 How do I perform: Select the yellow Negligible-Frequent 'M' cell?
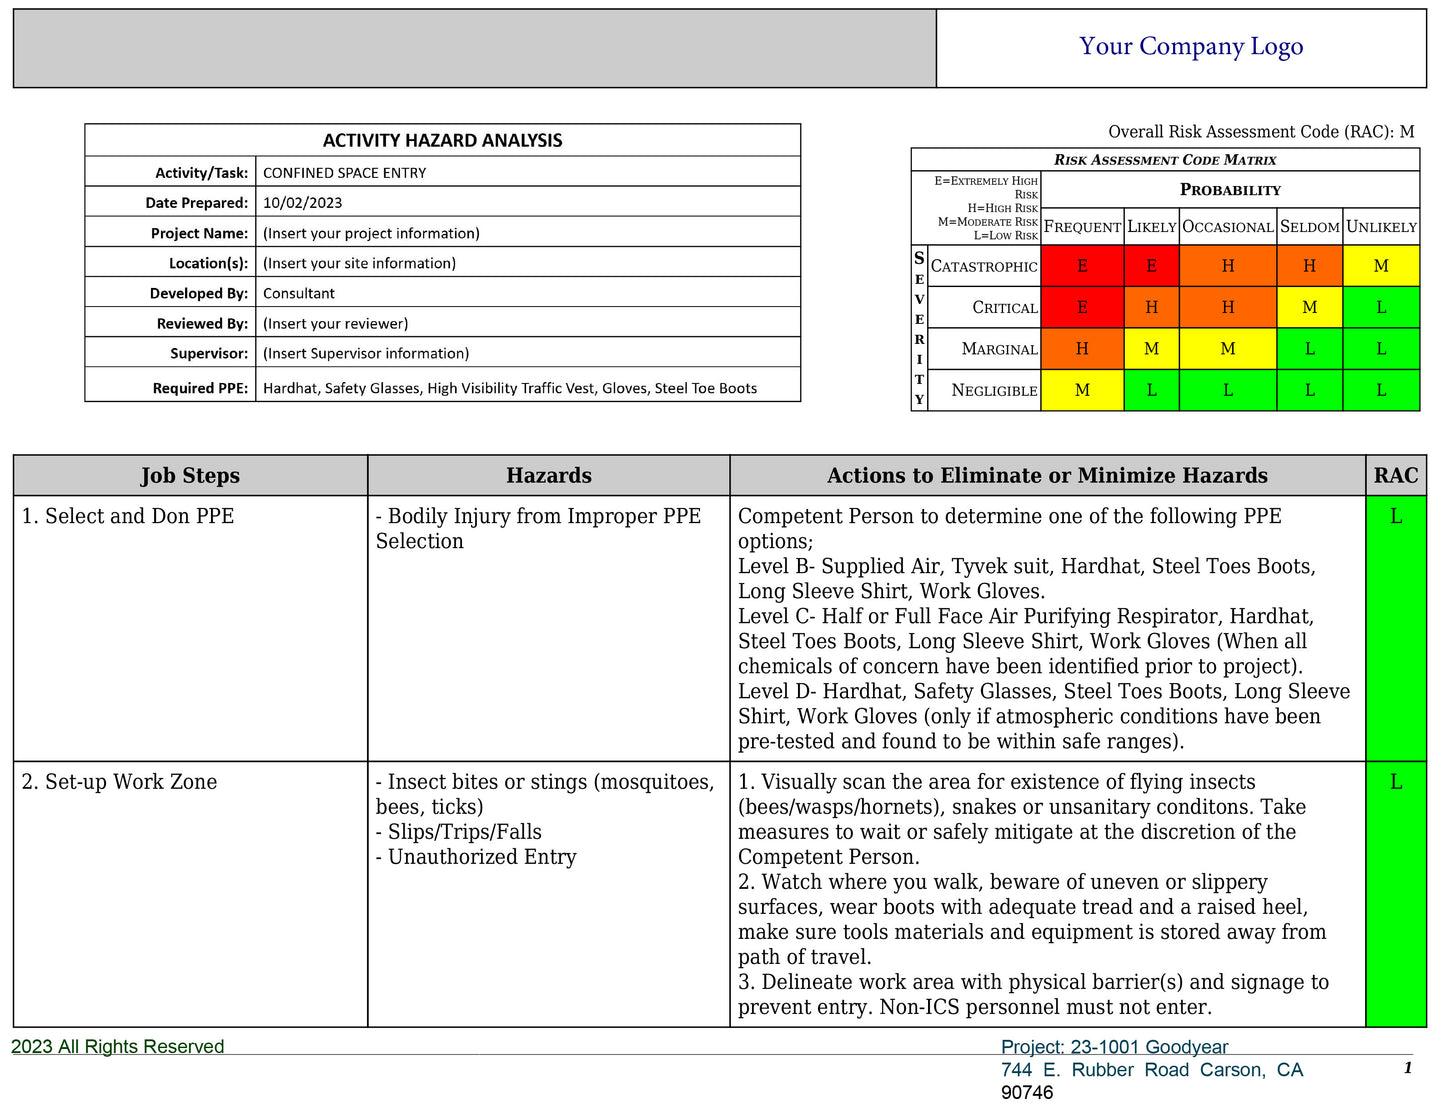[x=1082, y=390]
